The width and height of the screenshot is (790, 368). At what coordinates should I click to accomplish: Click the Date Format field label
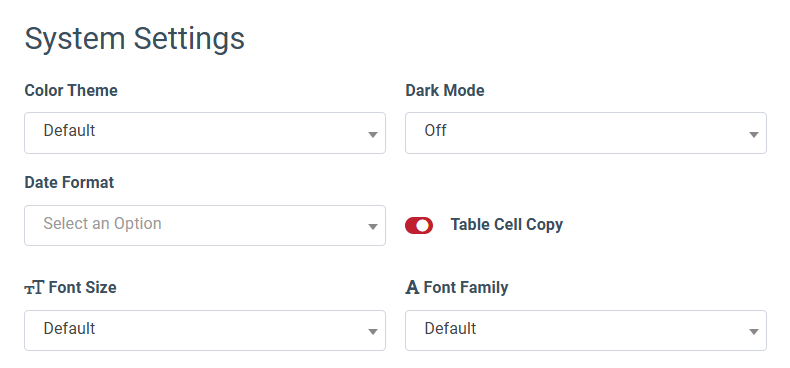70,182
